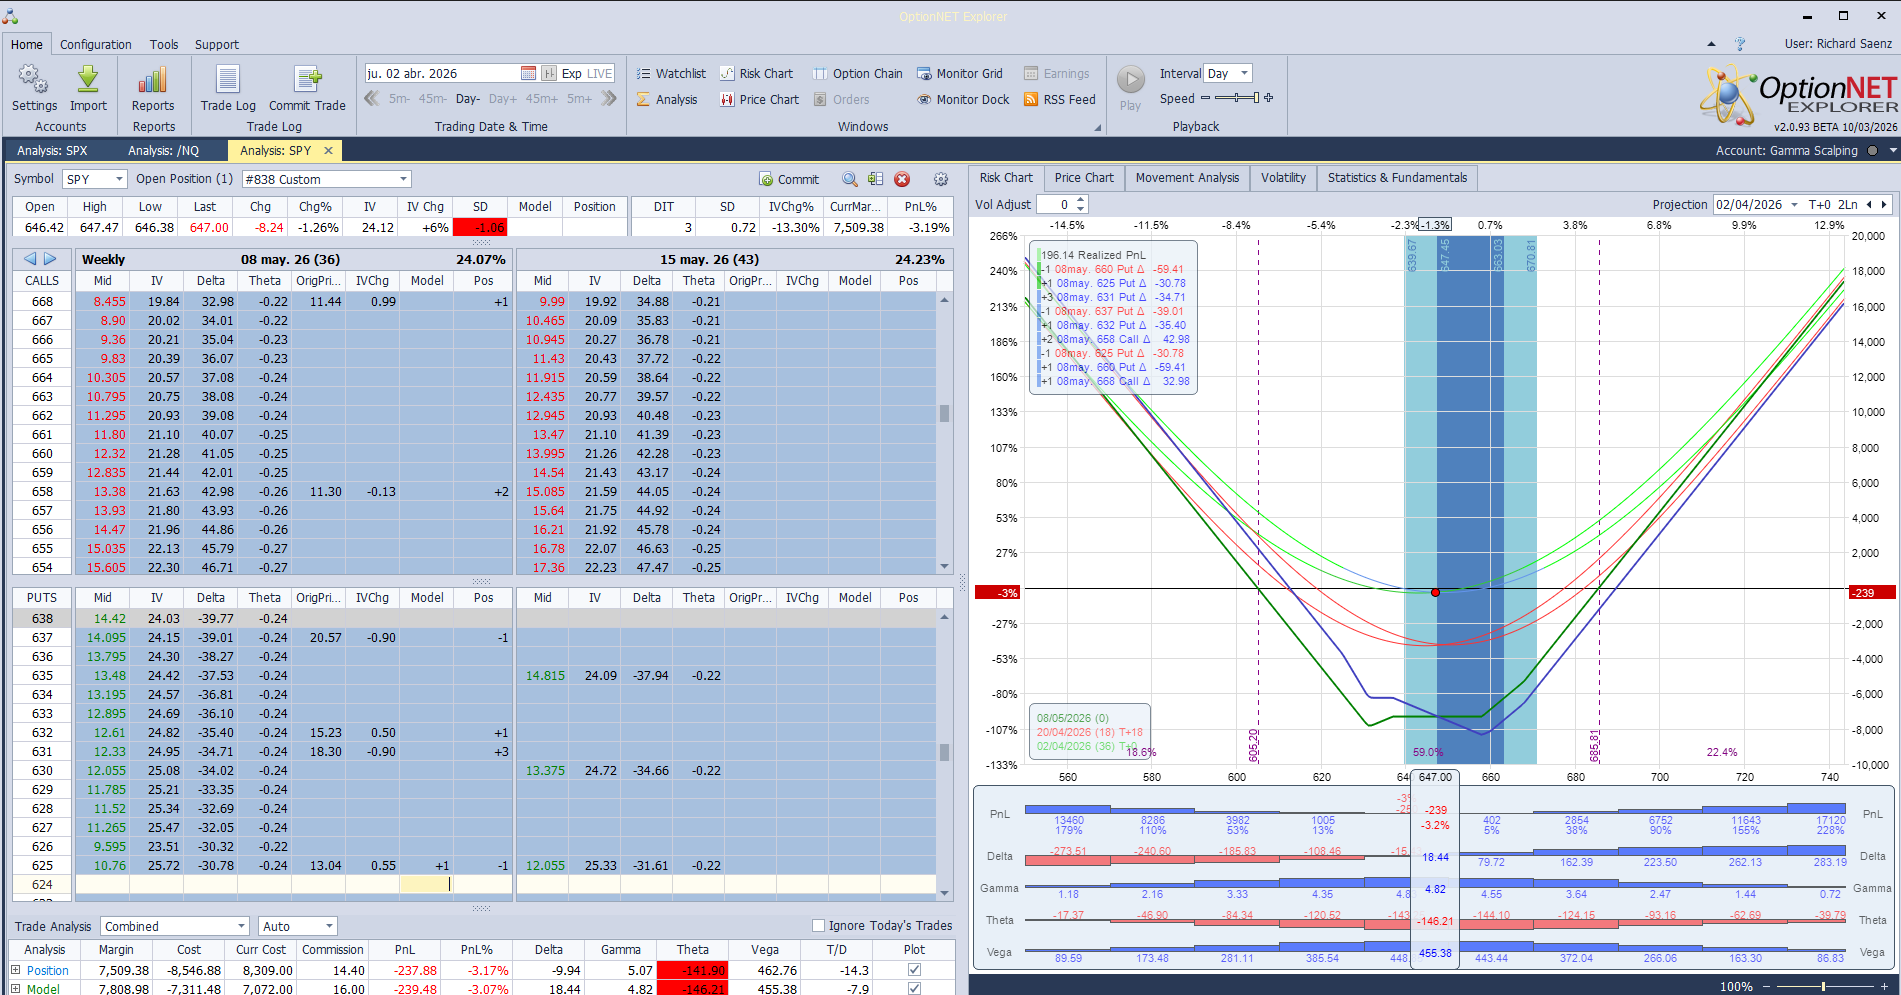Viewport: 1901px width, 995px height.
Task: Toggle the expiration mode icon beside calendar
Action: 549,73
